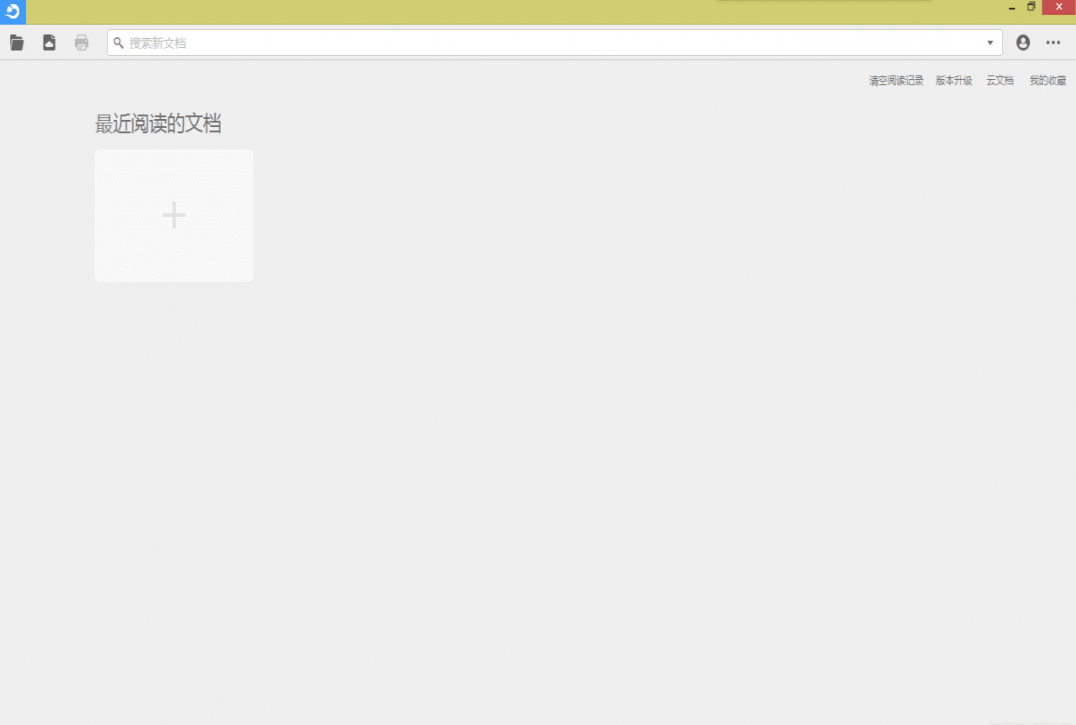The image size is (1076, 725).
Task: Click 清空阅读记录 to clear reading history
Action: (896, 81)
